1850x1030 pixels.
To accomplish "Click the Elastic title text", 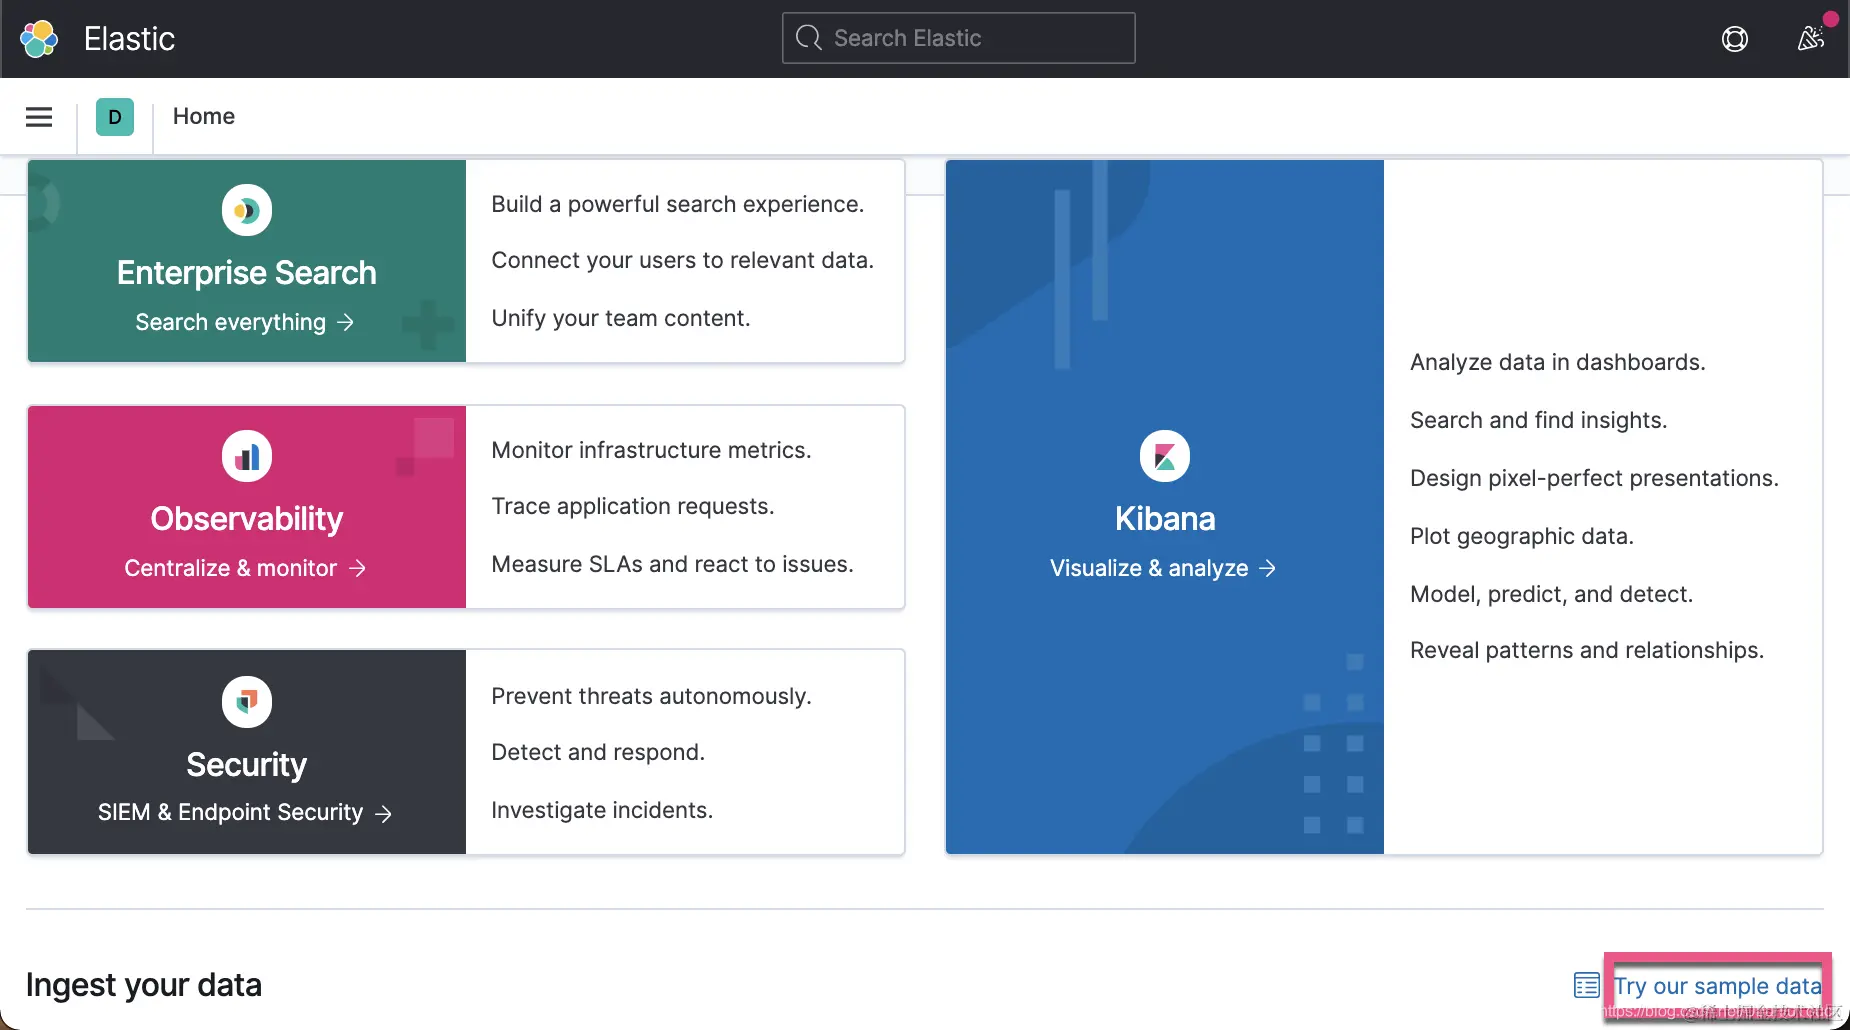I will pos(130,39).
